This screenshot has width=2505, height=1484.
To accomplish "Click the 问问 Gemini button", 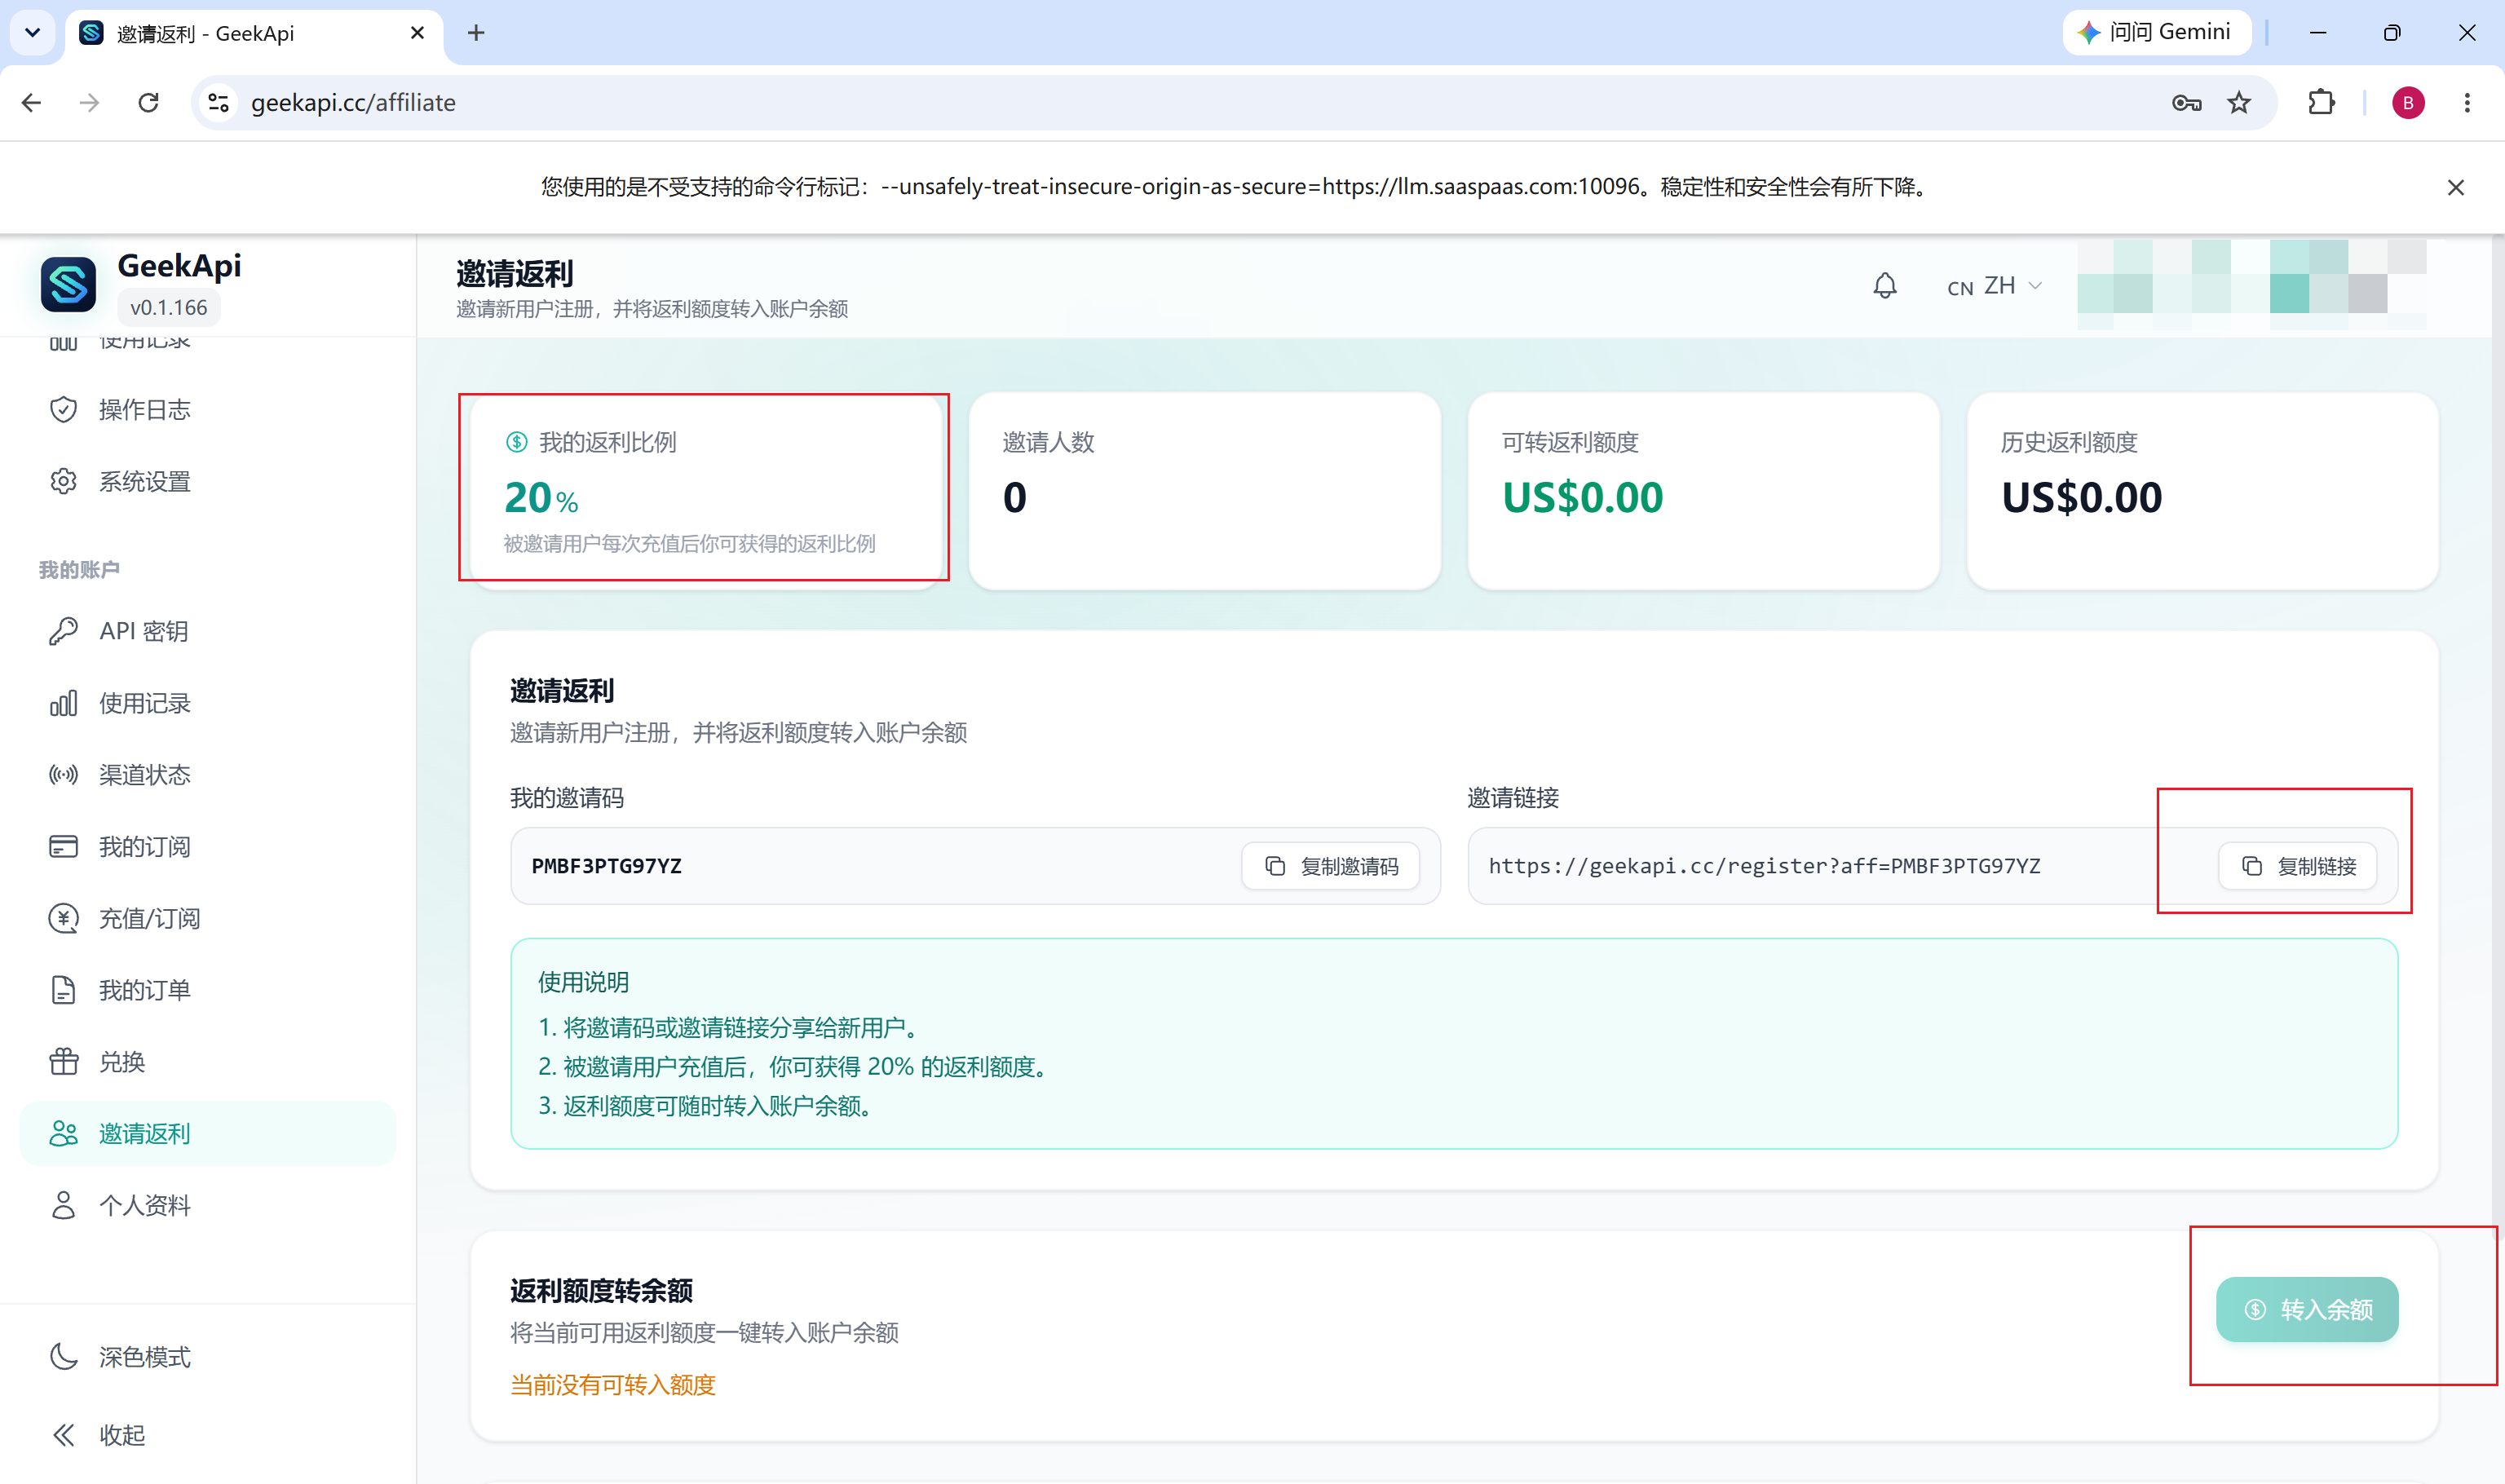I will [x=2157, y=32].
